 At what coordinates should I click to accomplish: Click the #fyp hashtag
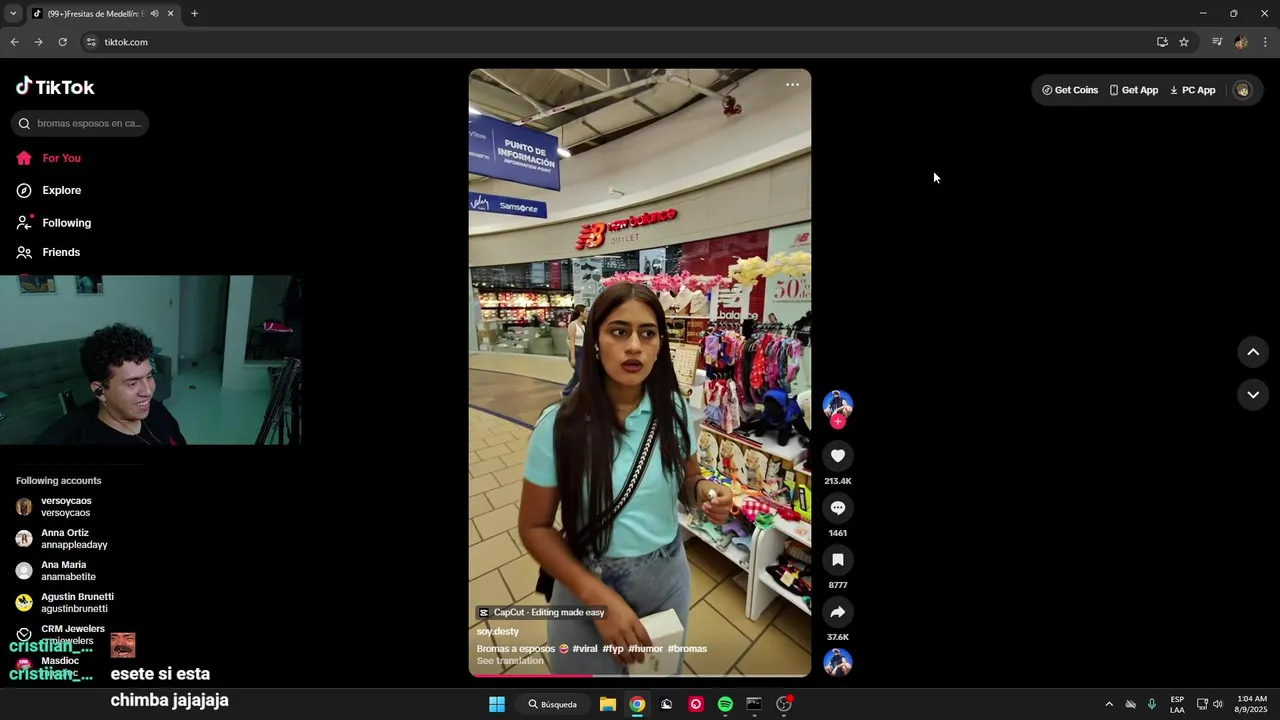(613, 649)
